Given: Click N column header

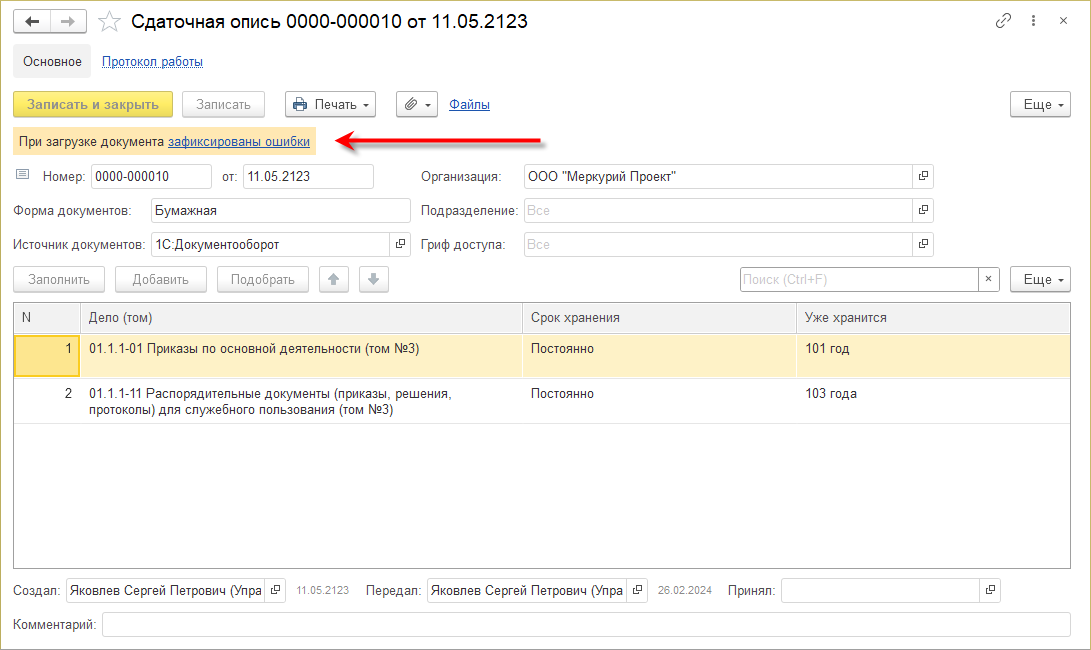Looking at the screenshot, I should click(47, 317).
